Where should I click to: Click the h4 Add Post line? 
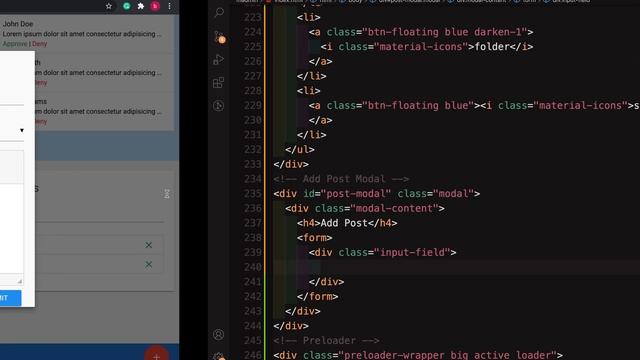click(347, 223)
